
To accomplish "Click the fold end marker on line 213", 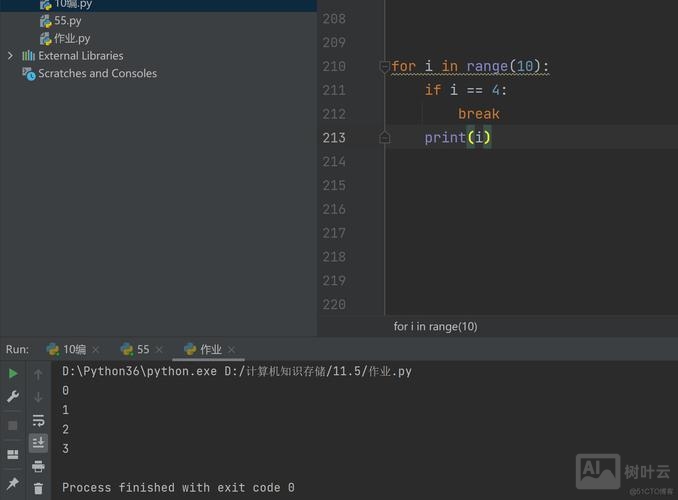I will click(384, 138).
